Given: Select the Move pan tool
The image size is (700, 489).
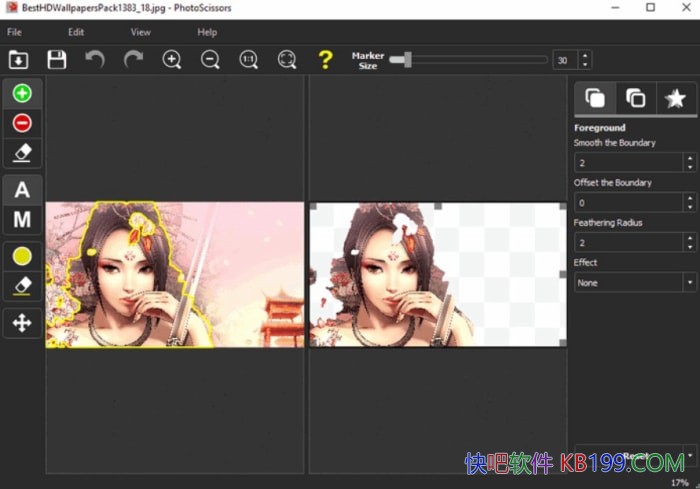Looking at the screenshot, I should (22, 322).
